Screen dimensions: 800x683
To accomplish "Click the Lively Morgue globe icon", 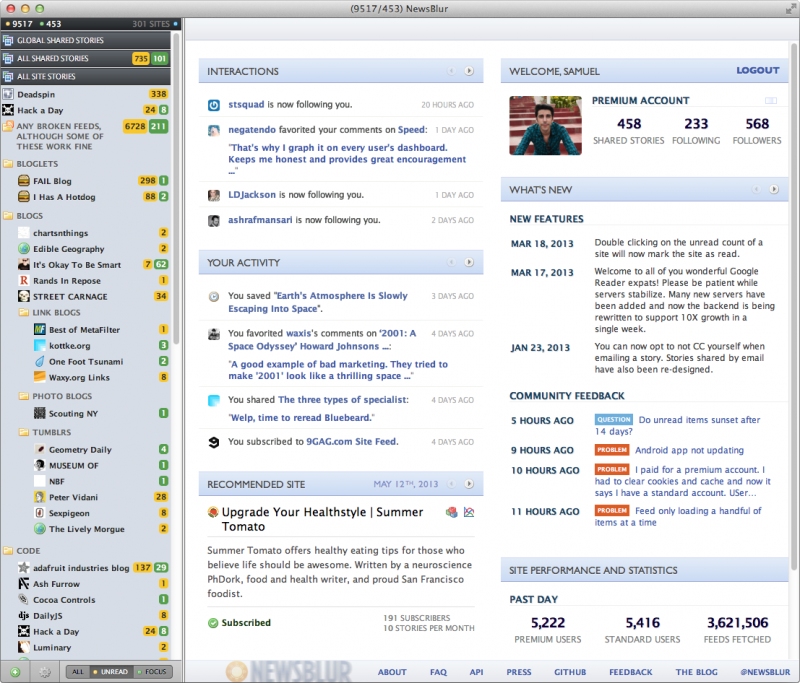I will click(39, 529).
